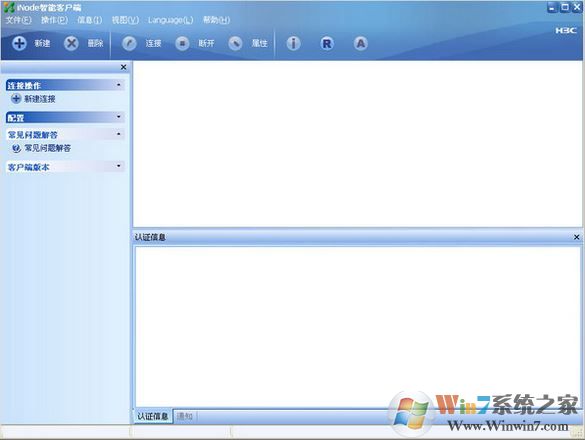Click the round 'R' toolbar icon
This screenshot has height=440, width=585.
327,44
